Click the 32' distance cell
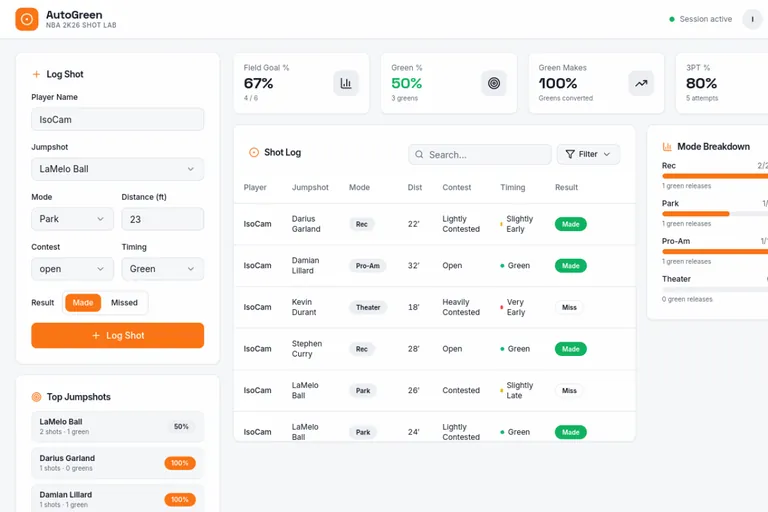The height and width of the screenshot is (512, 768). point(413,266)
